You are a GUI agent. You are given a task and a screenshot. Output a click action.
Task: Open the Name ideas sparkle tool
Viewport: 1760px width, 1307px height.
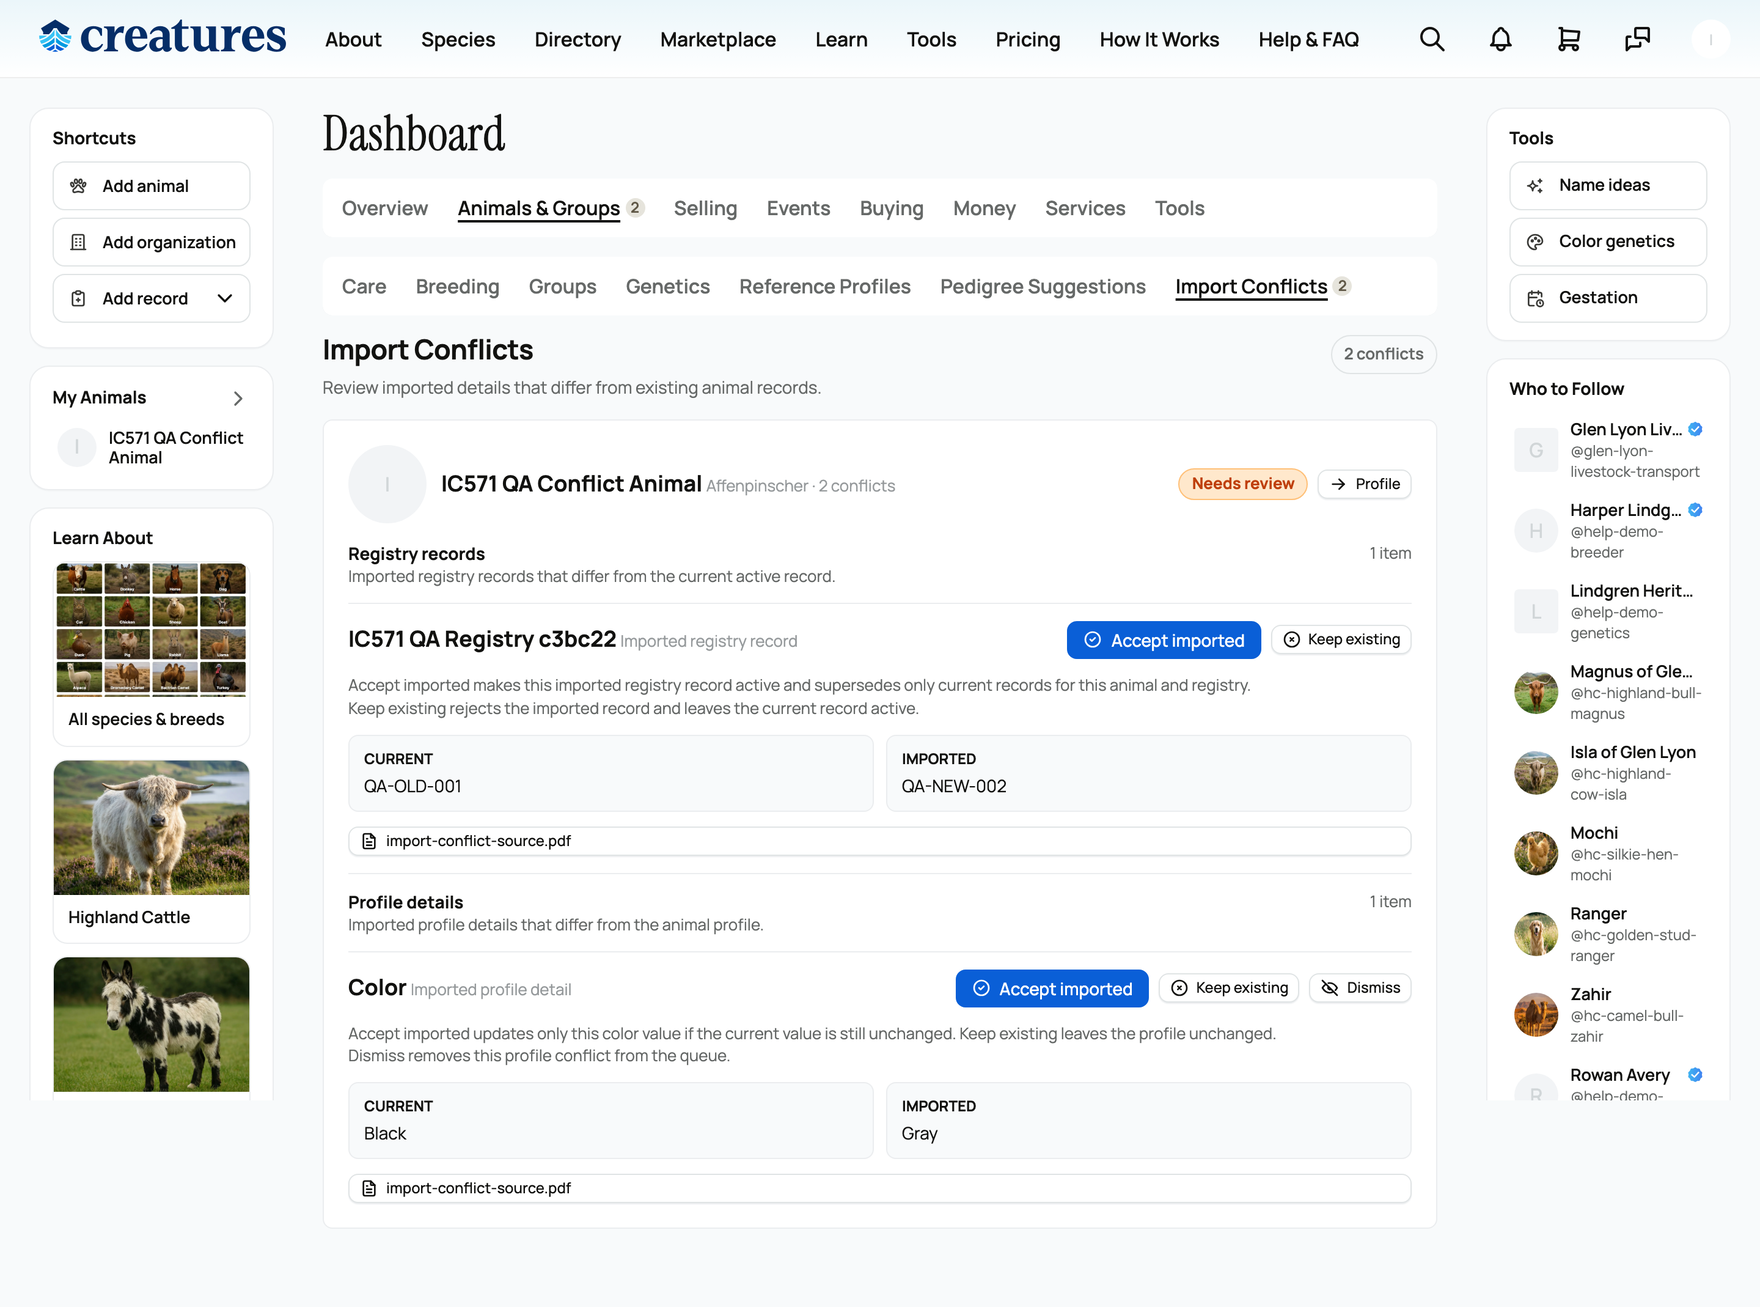(x=1607, y=185)
